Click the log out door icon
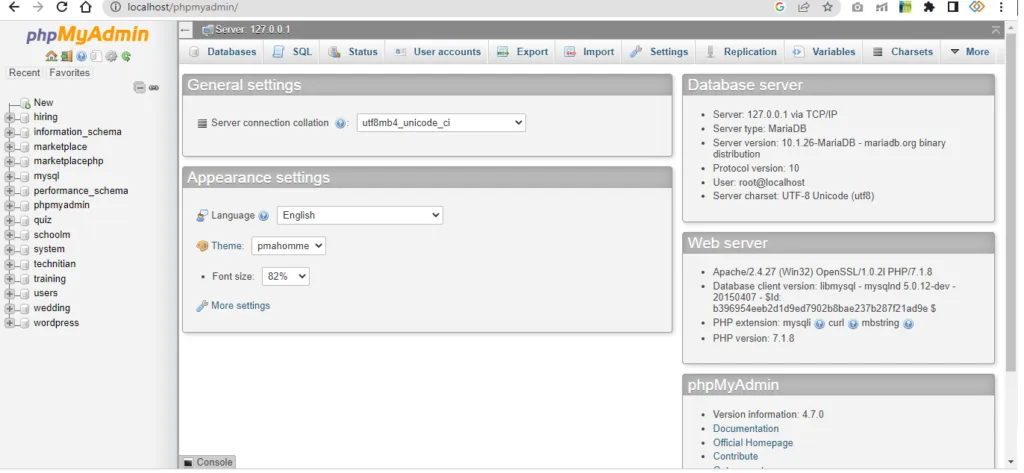Screen dimensions: 1024x473 coord(67,56)
